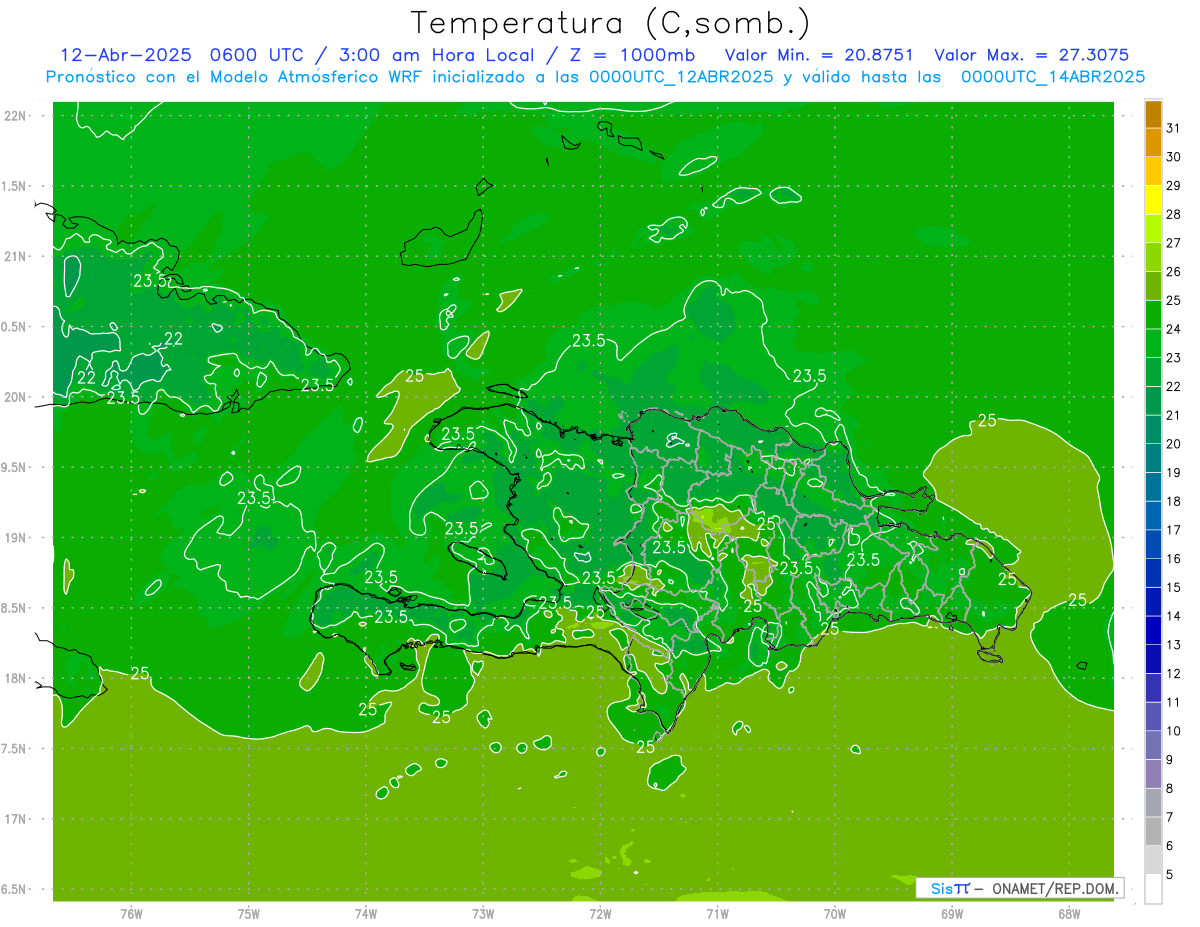Click legend value 31
This screenshot has width=1200, height=927.
click(x=1174, y=129)
